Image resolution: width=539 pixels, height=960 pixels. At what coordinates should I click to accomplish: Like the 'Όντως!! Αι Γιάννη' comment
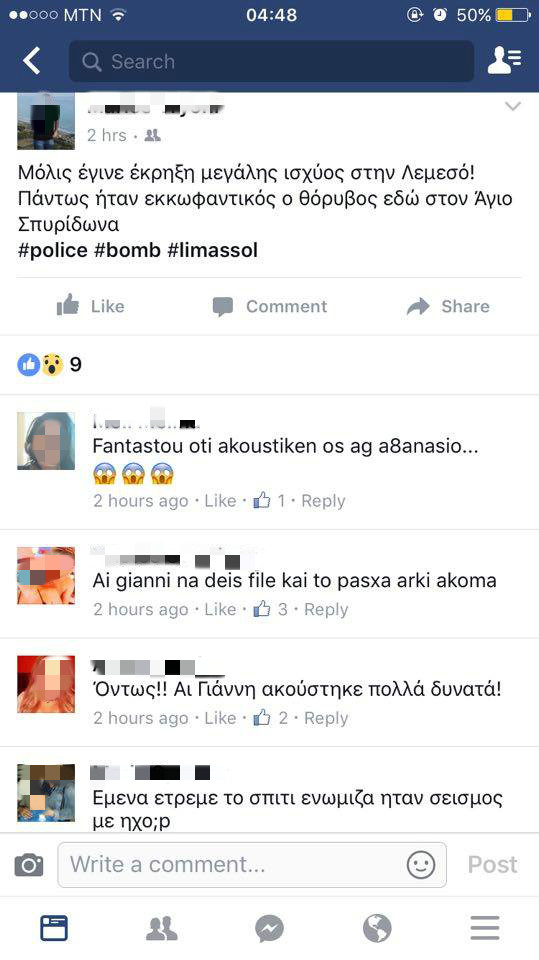click(220, 718)
